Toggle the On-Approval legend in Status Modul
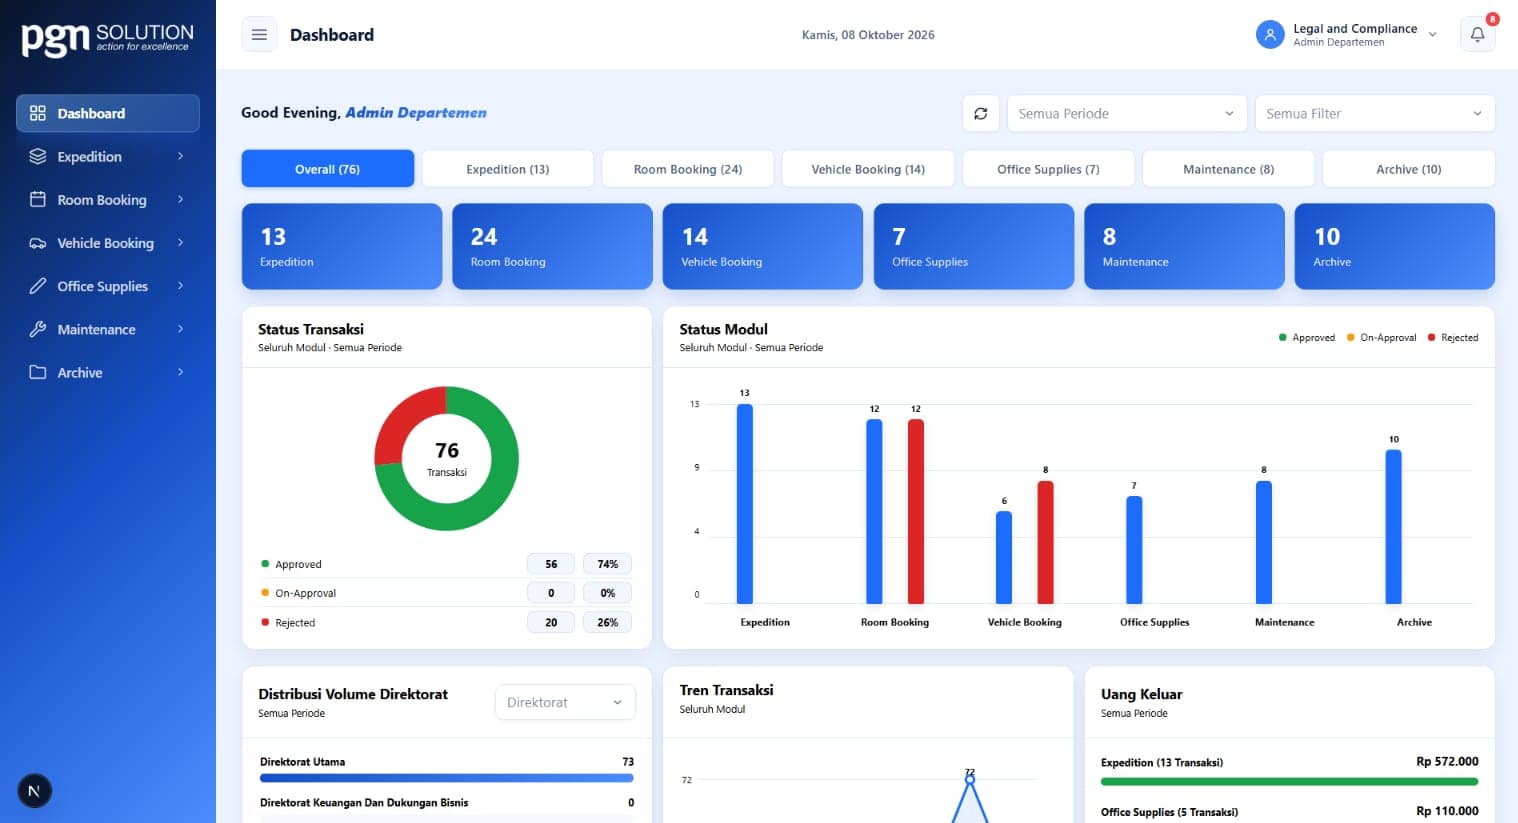 (x=1381, y=338)
